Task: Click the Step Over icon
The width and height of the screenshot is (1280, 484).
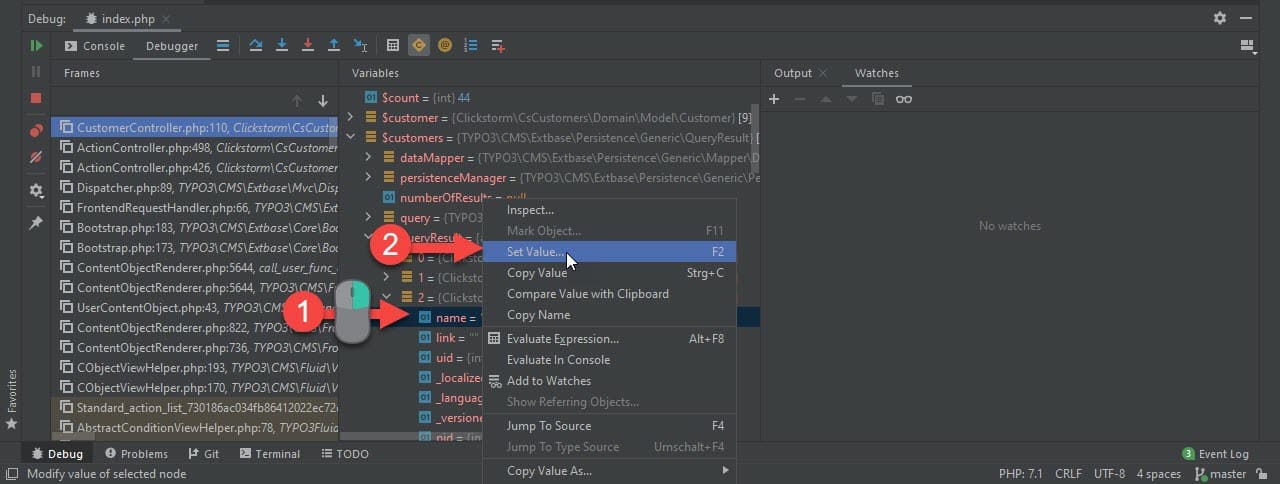Action: pyautogui.click(x=256, y=46)
